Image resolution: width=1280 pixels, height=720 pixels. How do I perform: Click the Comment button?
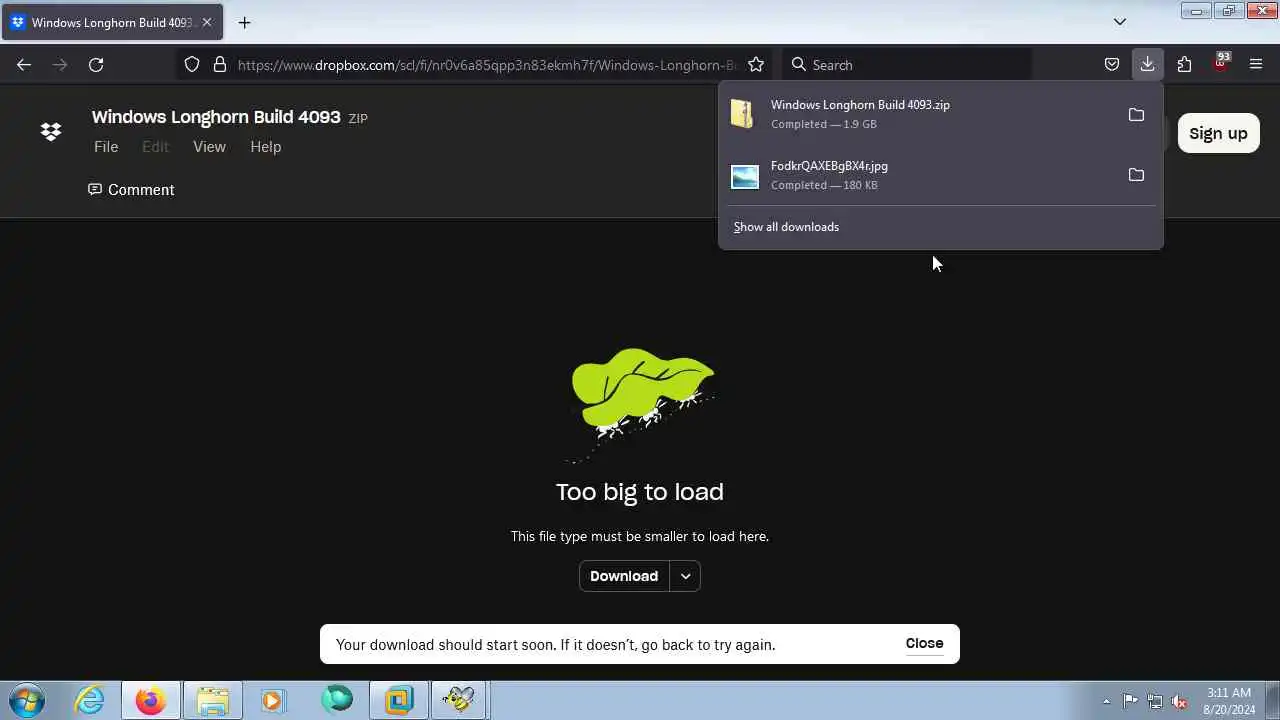tap(131, 190)
